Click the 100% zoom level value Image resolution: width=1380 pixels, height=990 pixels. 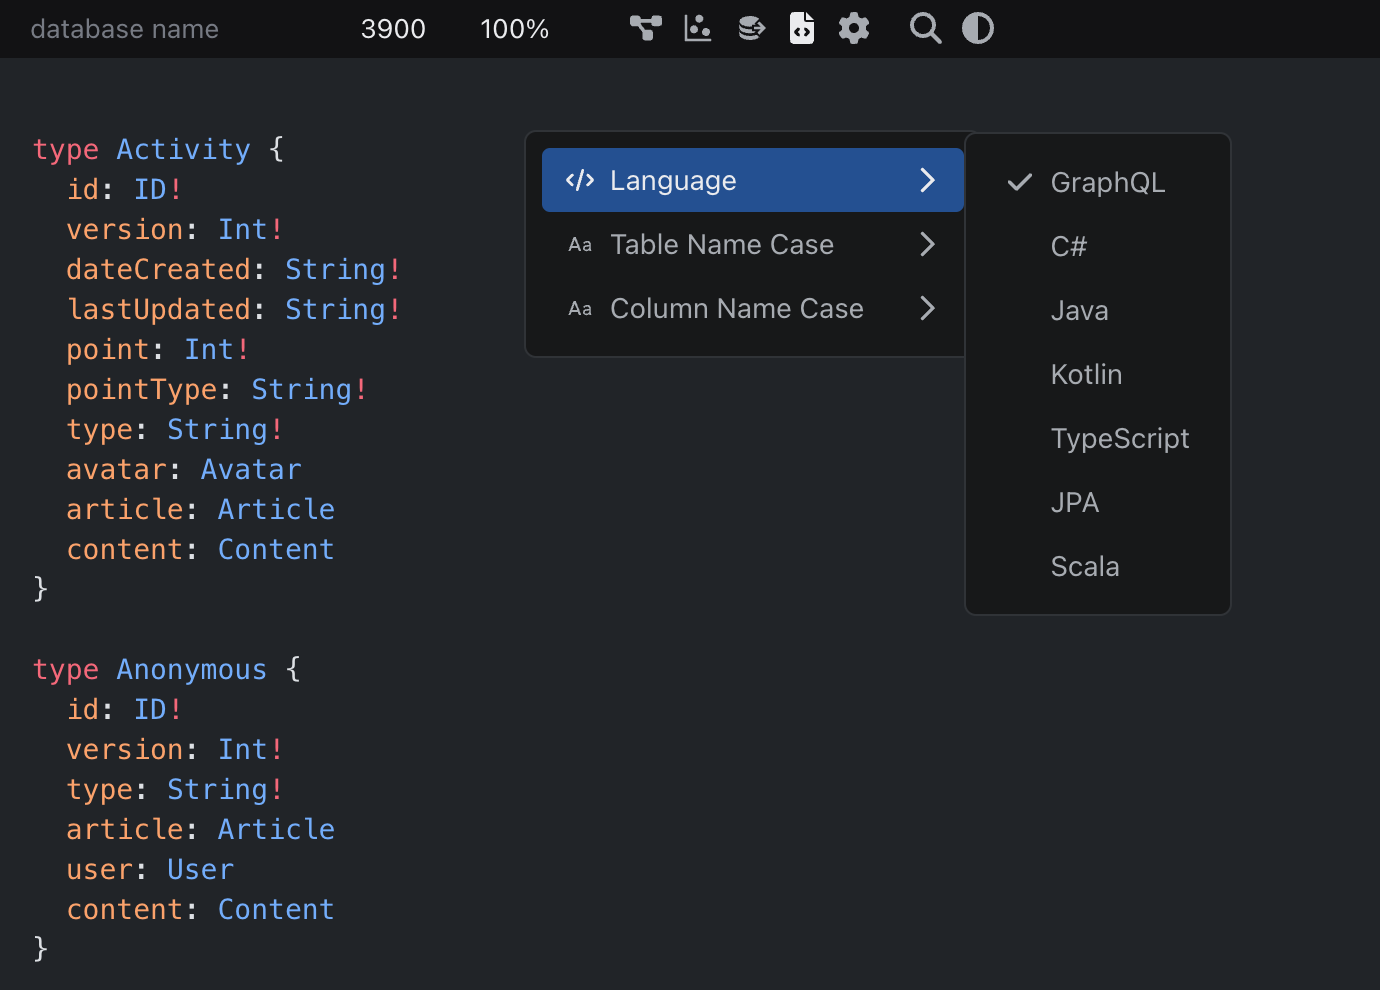514,29
